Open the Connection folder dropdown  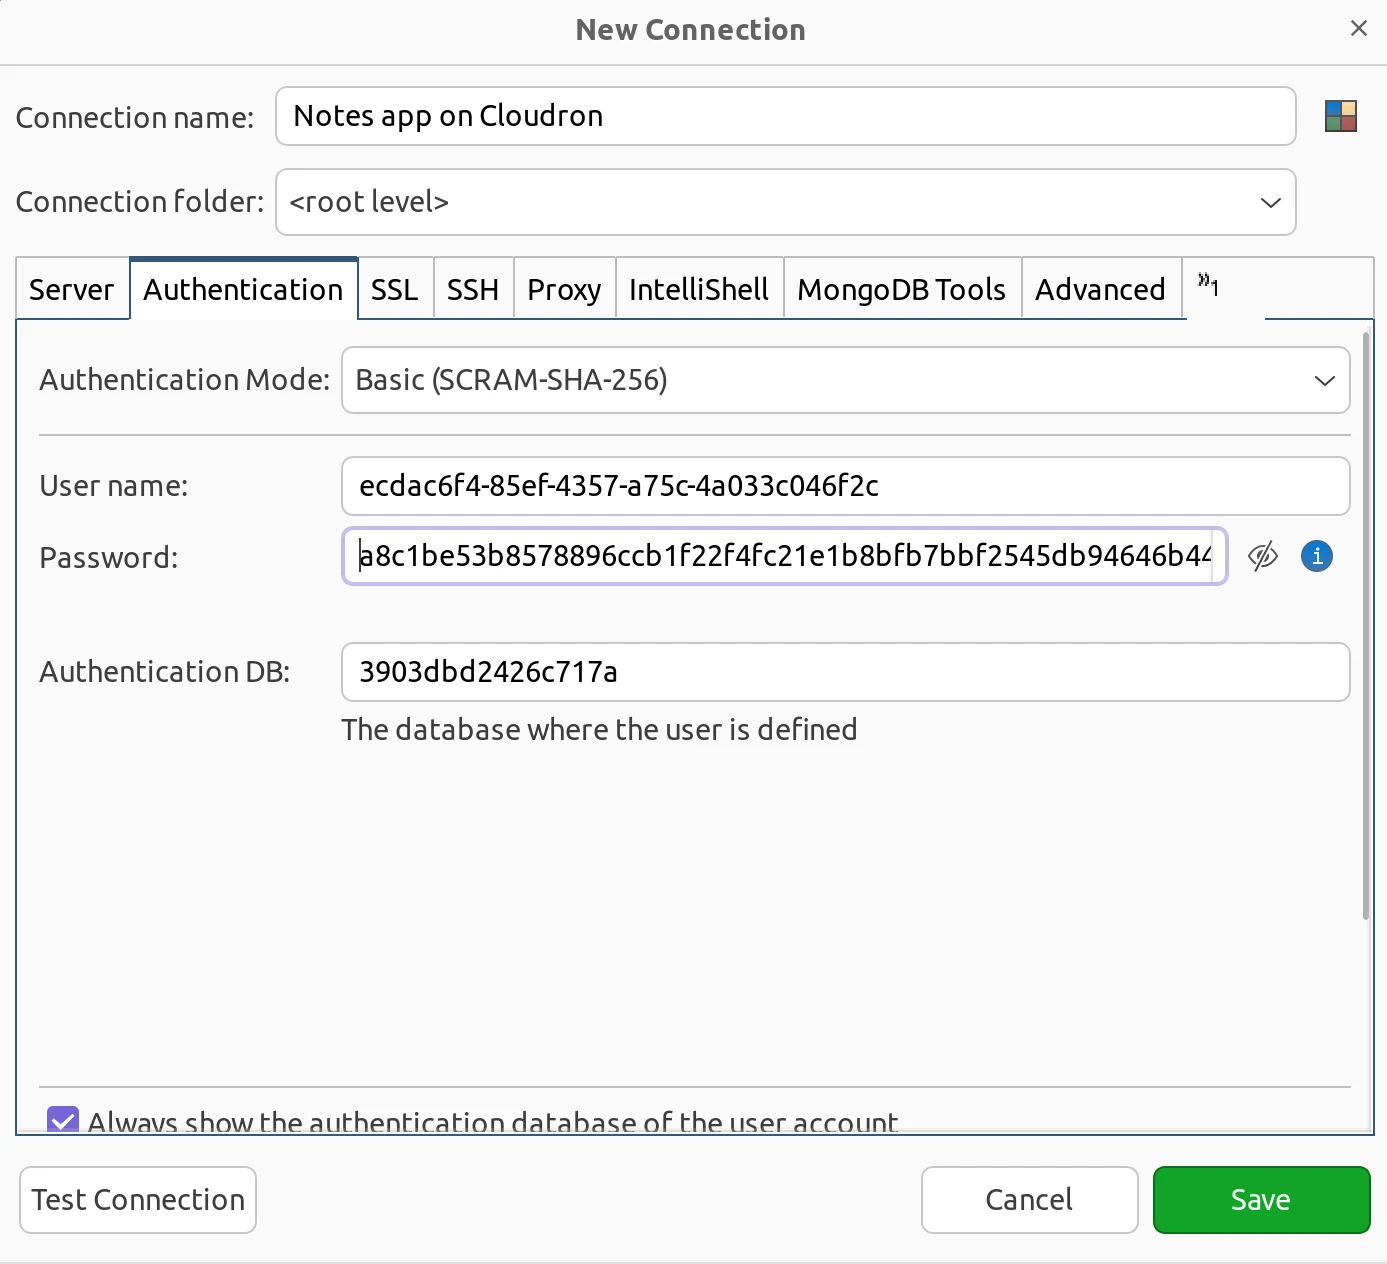1270,202
